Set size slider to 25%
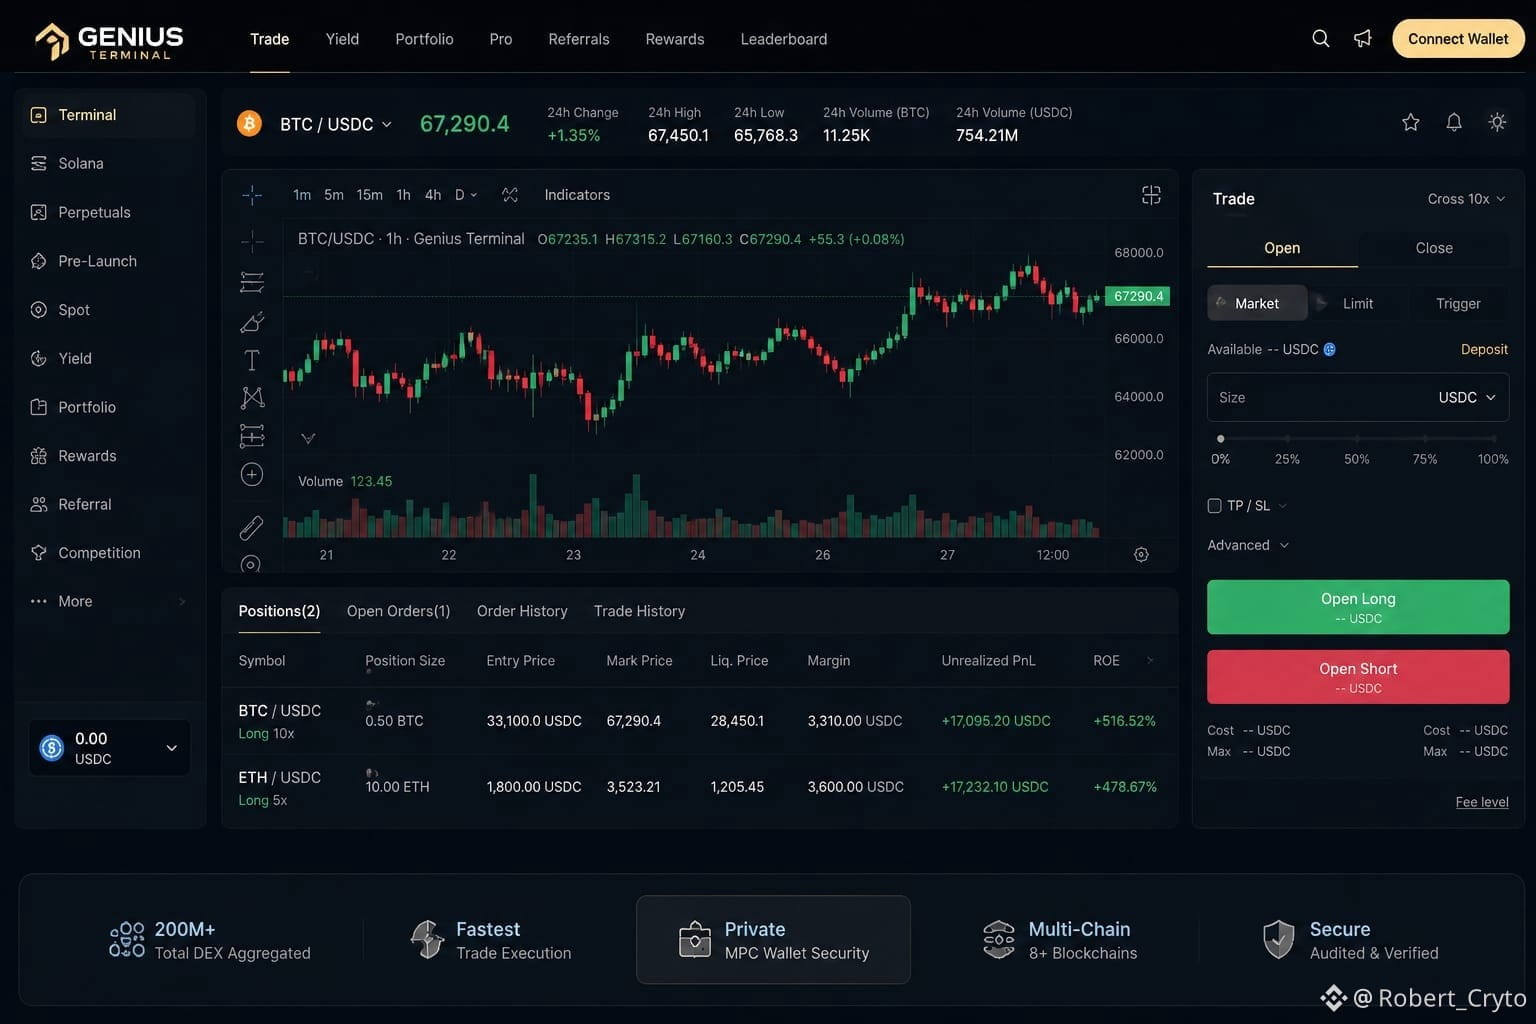1536x1024 pixels. (1287, 439)
